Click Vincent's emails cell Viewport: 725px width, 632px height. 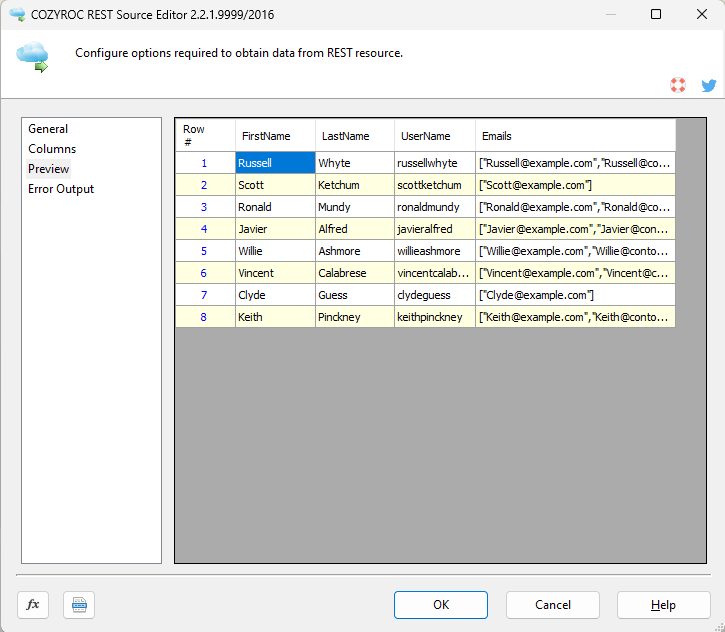point(575,273)
